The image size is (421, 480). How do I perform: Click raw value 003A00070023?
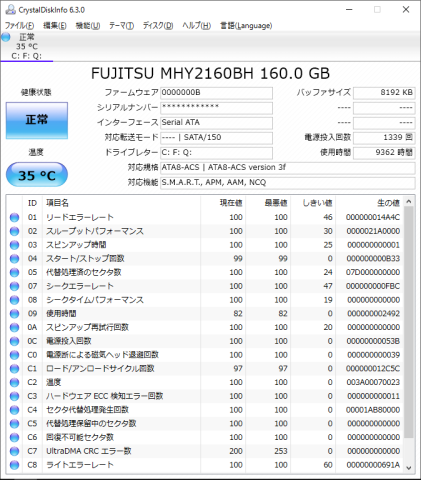[x=373, y=382]
